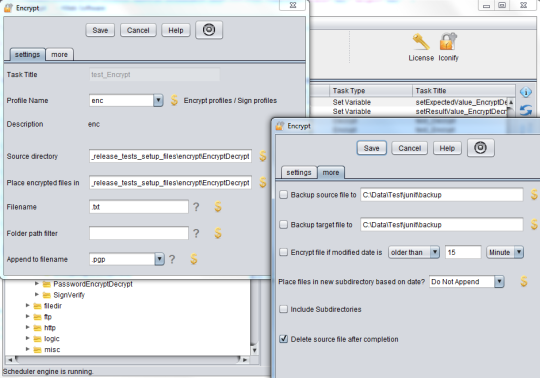540x378 pixels.
Task: Switch to more tab in left Encrypt dialog
Action: pyautogui.click(x=59, y=54)
